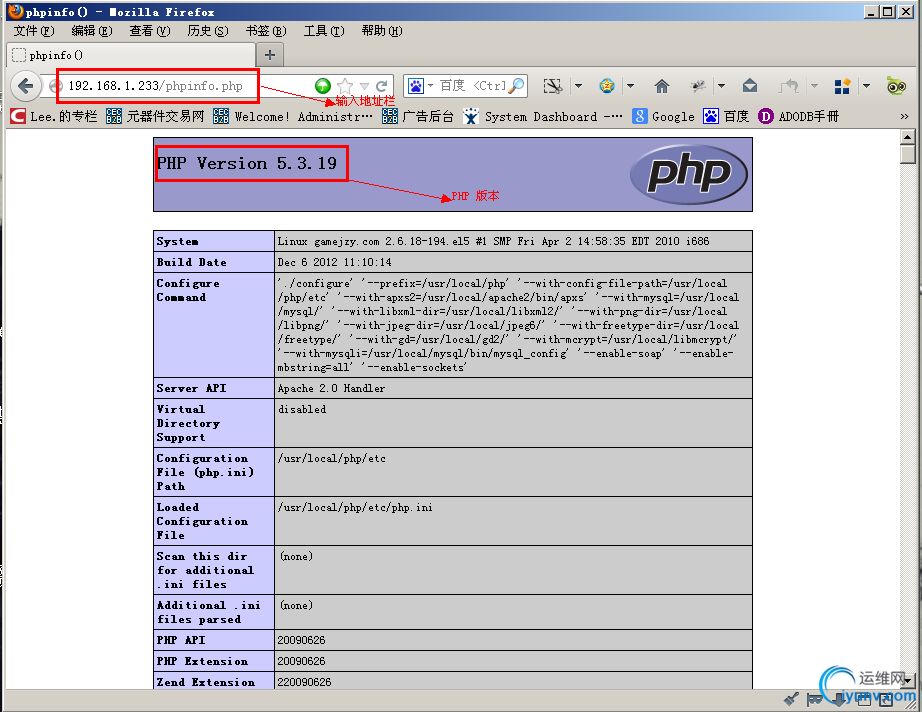Click the 'PHP Version 5.3.19' heading
This screenshot has height=712, width=922.
[x=247, y=163]
